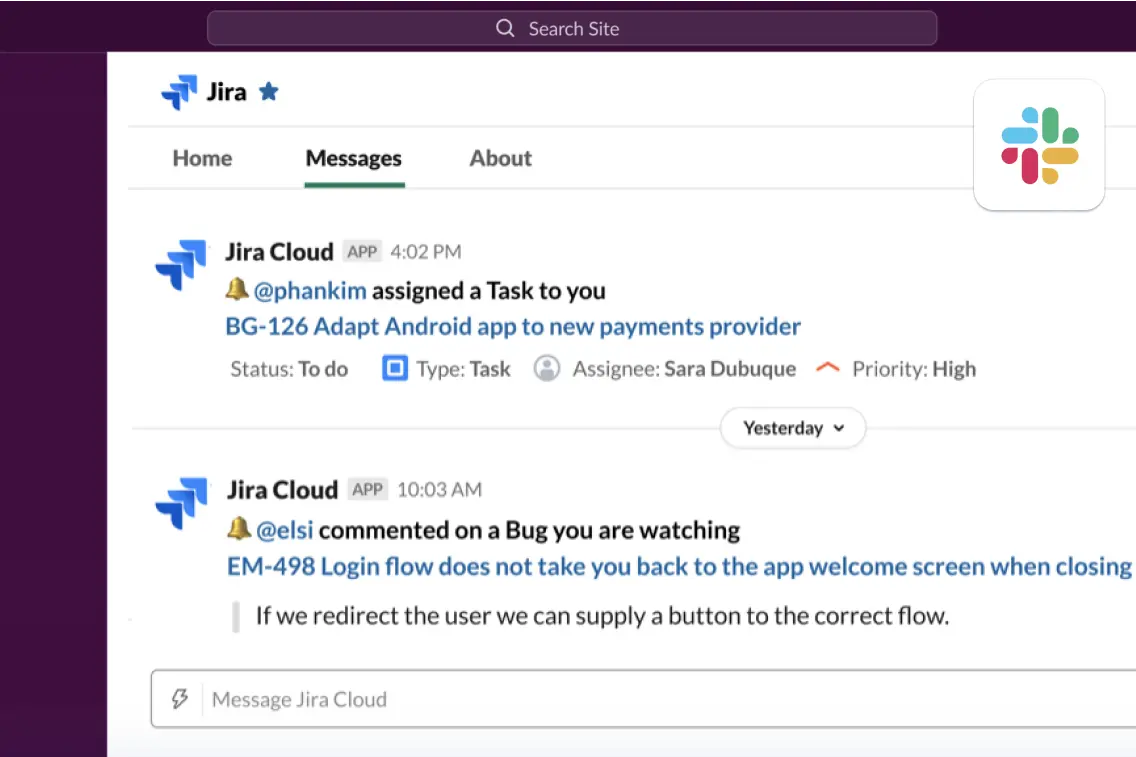Click the @phankim user mention
The height and width of the screenshot is (757, 1136).
310,291
